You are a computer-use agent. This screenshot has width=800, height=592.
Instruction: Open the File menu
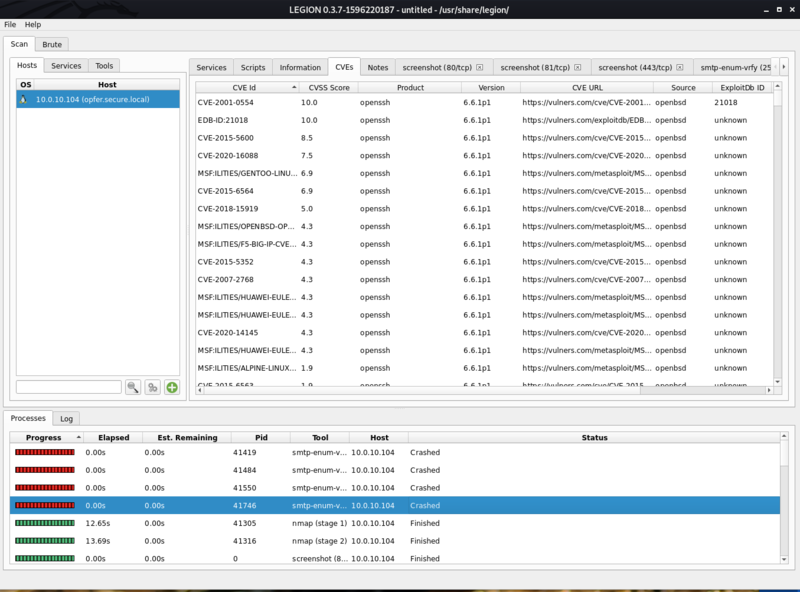point(10,24)
